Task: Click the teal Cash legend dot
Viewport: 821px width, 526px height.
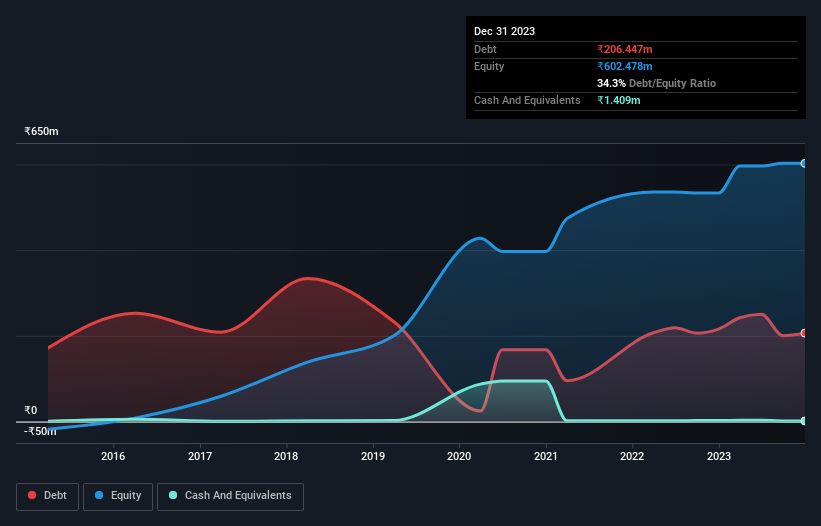Action: point(173,495)
